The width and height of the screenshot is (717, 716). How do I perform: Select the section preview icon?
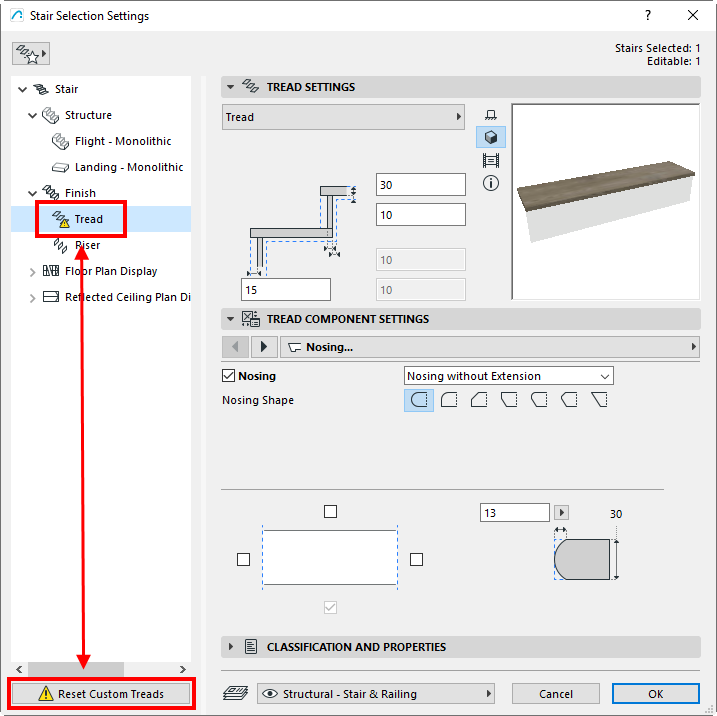pyautogui.click(x=491, y=160)
